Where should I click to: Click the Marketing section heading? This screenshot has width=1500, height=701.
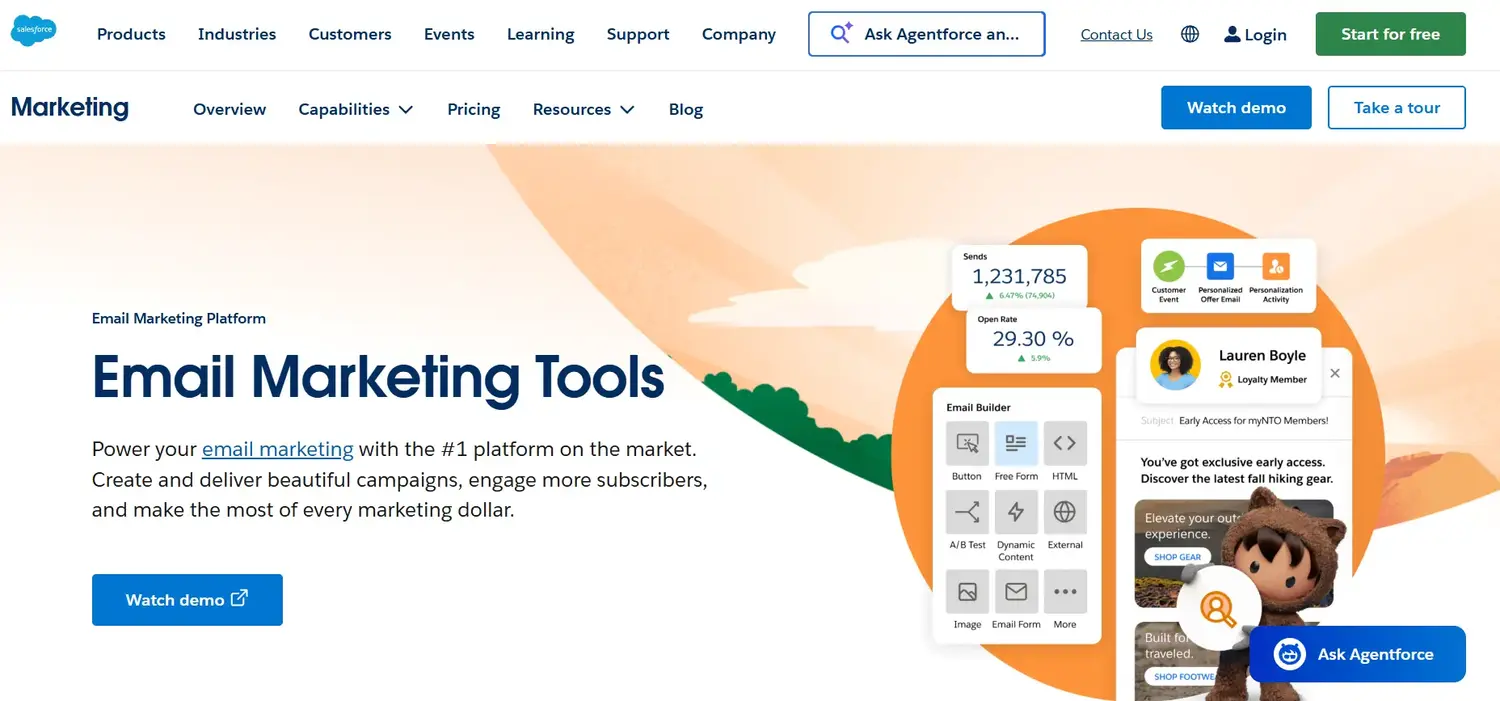[x=70, y=107]
